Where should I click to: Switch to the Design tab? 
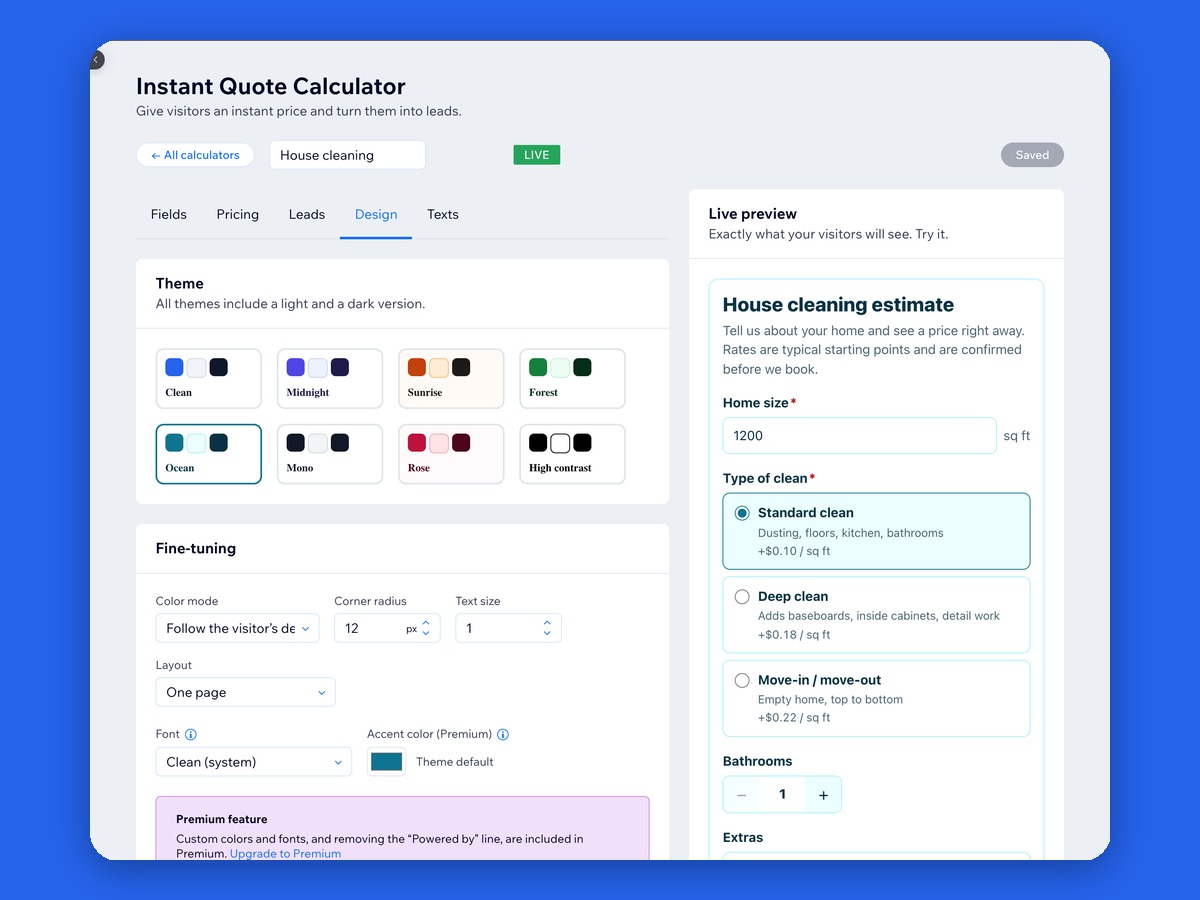coord(376,214)
